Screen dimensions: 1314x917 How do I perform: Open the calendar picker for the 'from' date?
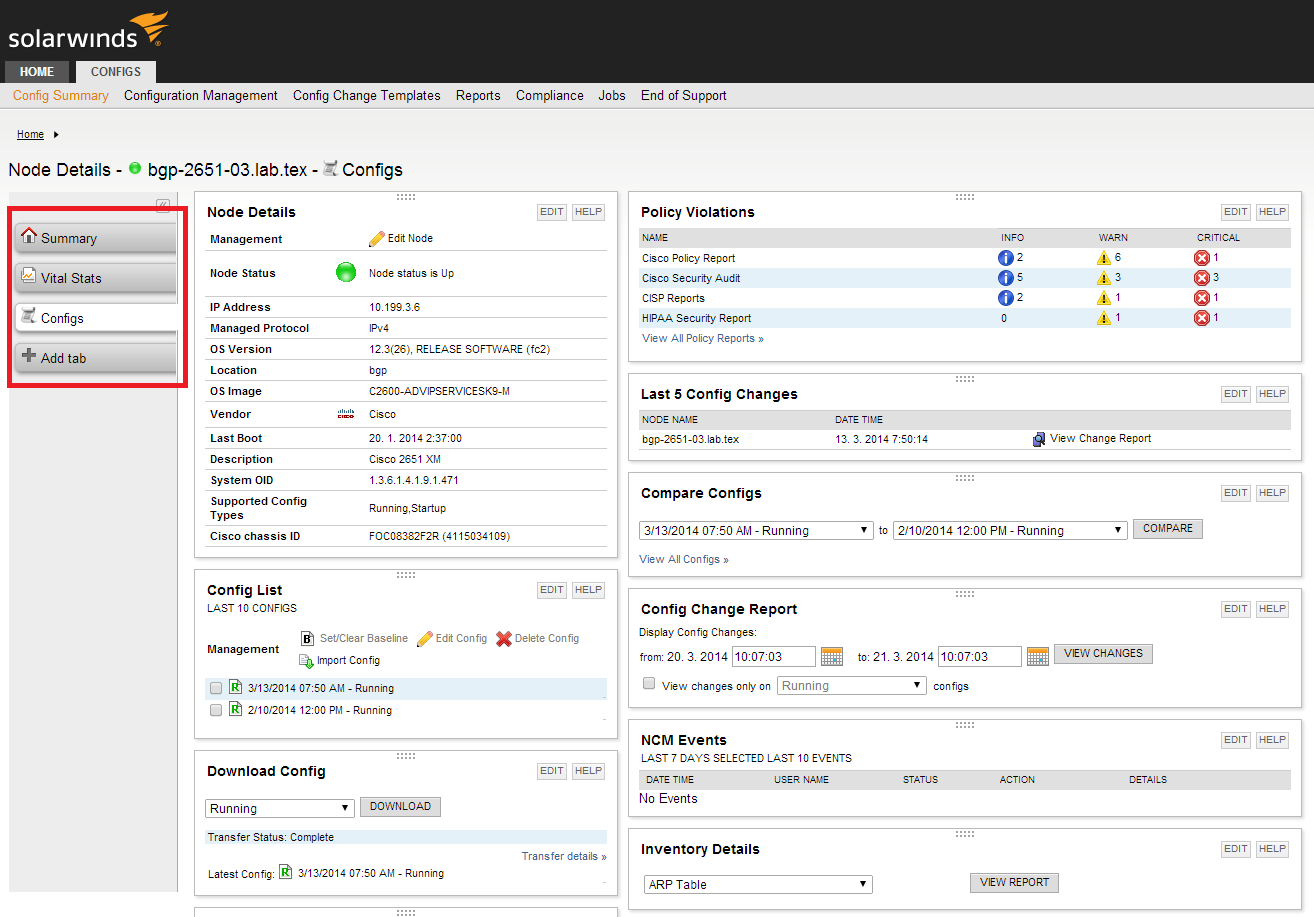click(832, 656)
